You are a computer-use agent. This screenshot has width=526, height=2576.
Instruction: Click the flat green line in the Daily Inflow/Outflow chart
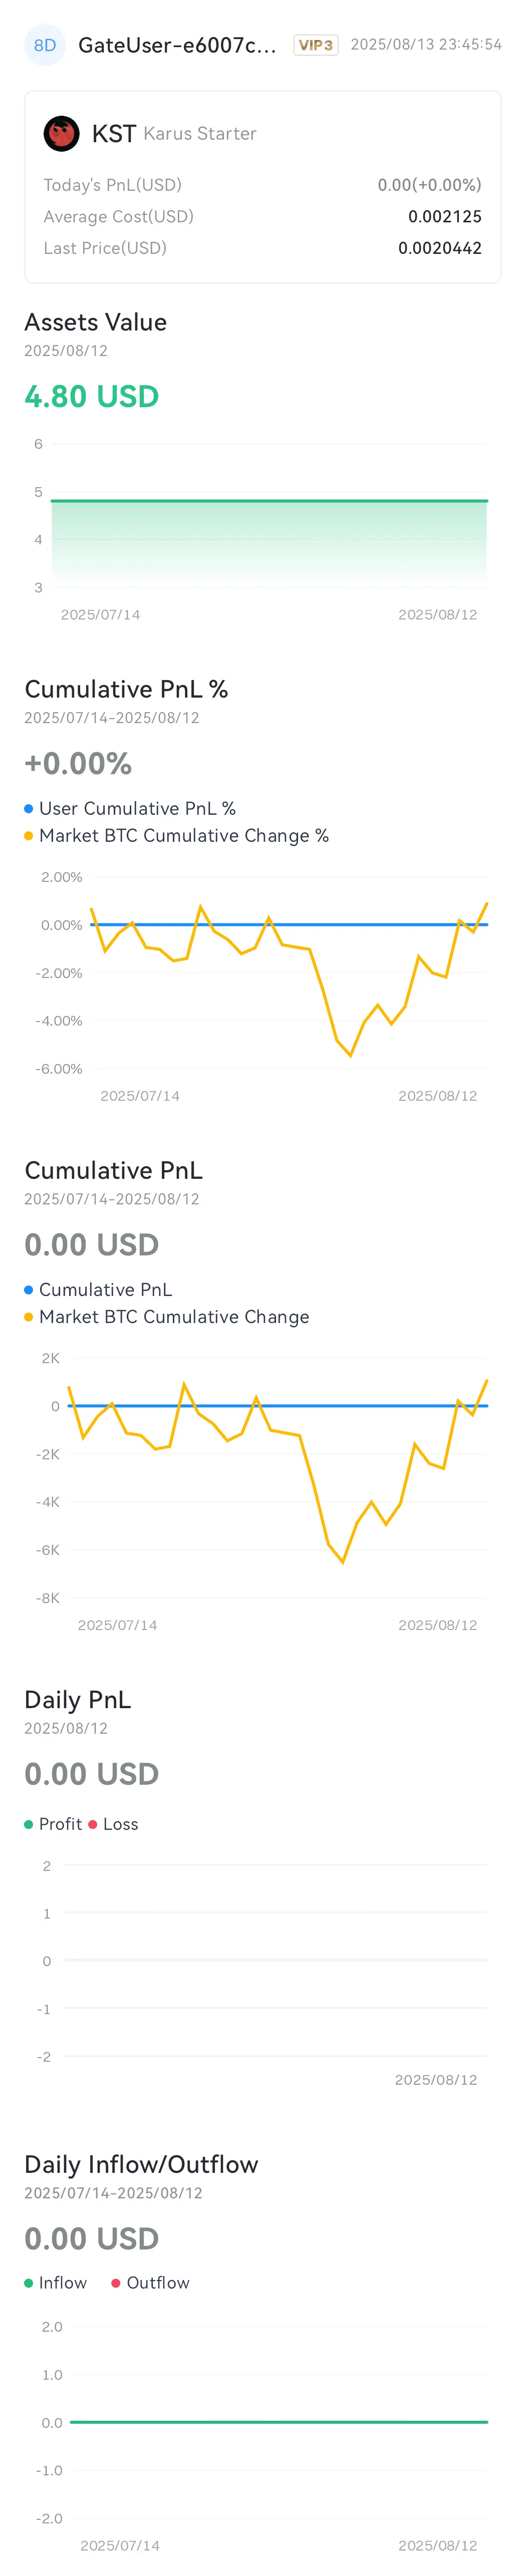pos(279,2422)
